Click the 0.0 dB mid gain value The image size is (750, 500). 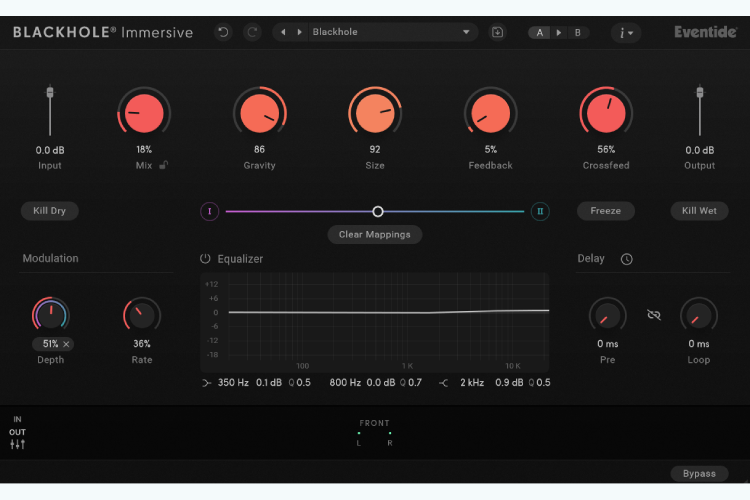[381, 383]
